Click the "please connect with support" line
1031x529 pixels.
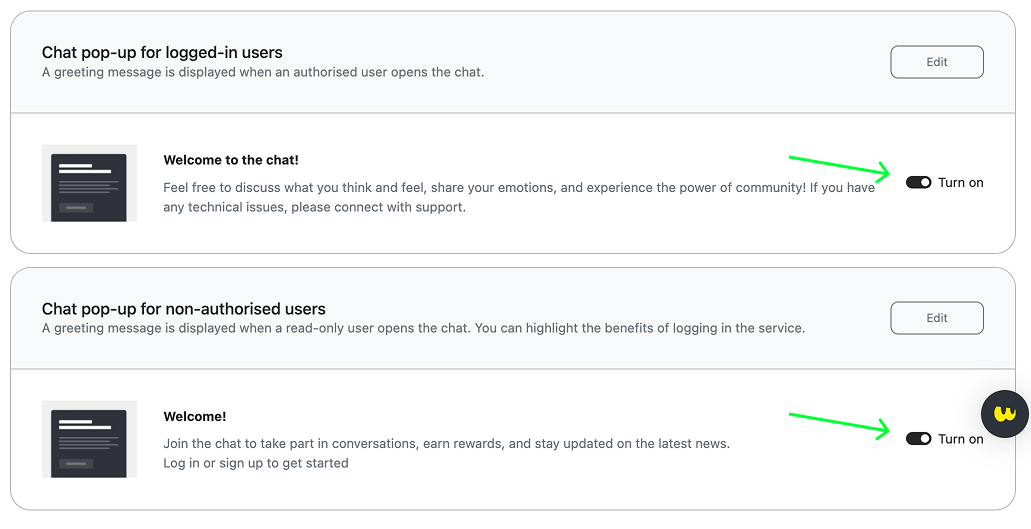click(314, 208)
